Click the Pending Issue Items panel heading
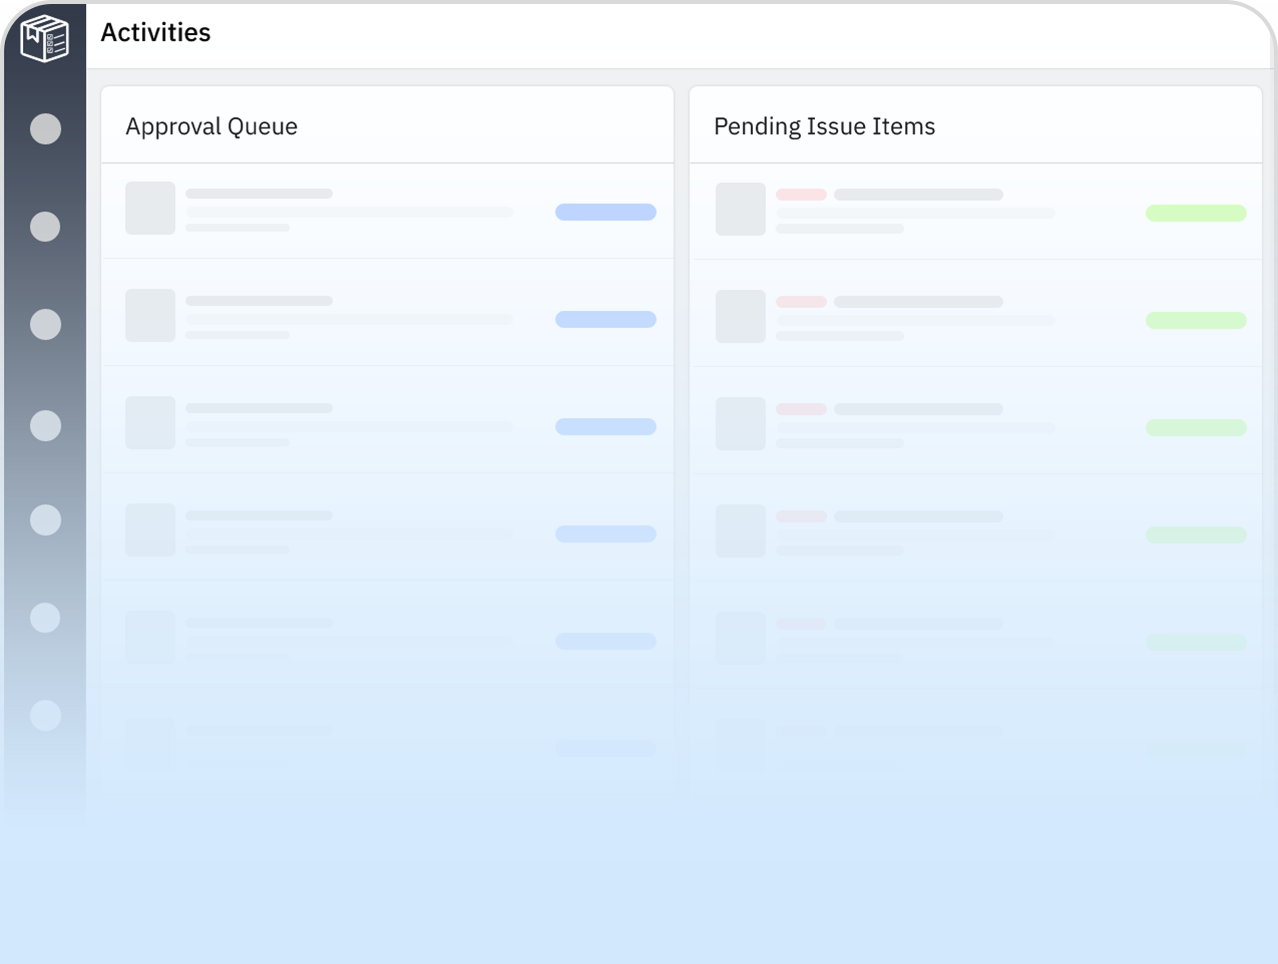1278x964 pixels. coord(824,127)
